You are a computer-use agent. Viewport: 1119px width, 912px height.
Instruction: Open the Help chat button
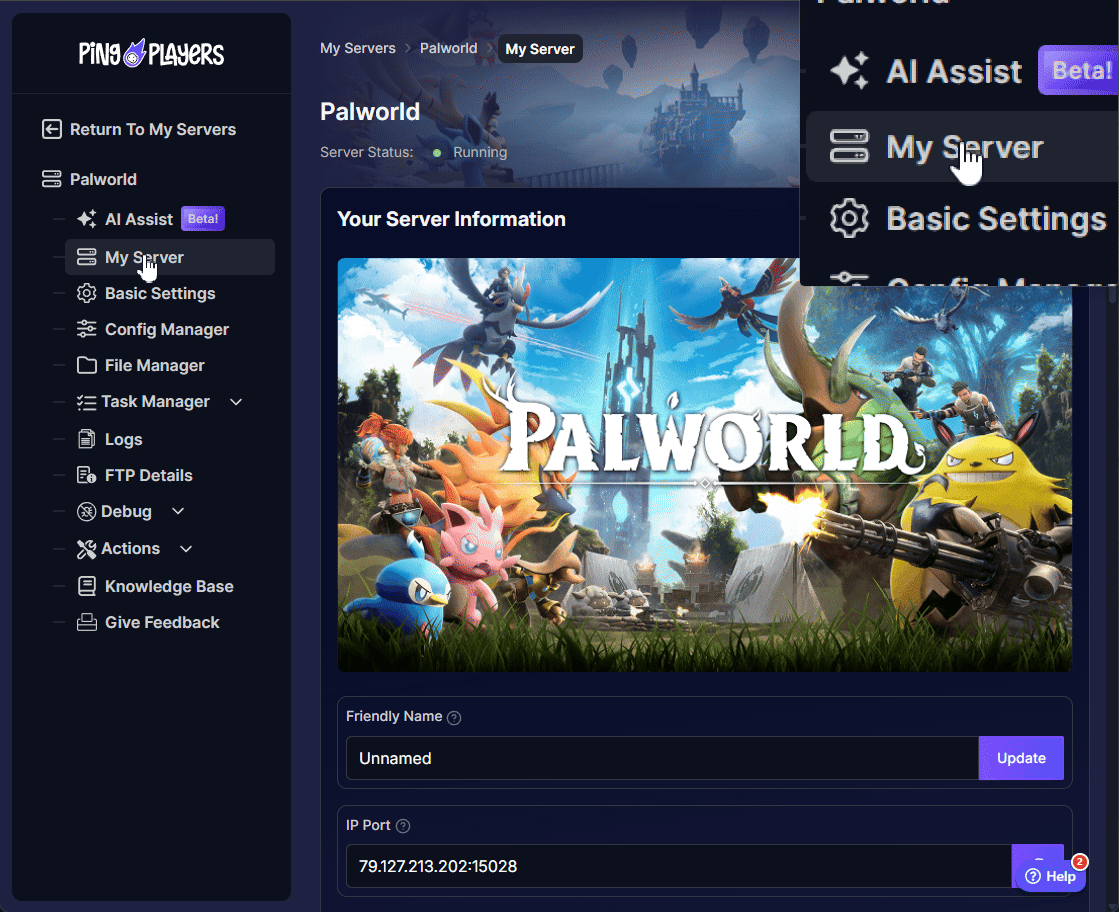click(1050, 876)
